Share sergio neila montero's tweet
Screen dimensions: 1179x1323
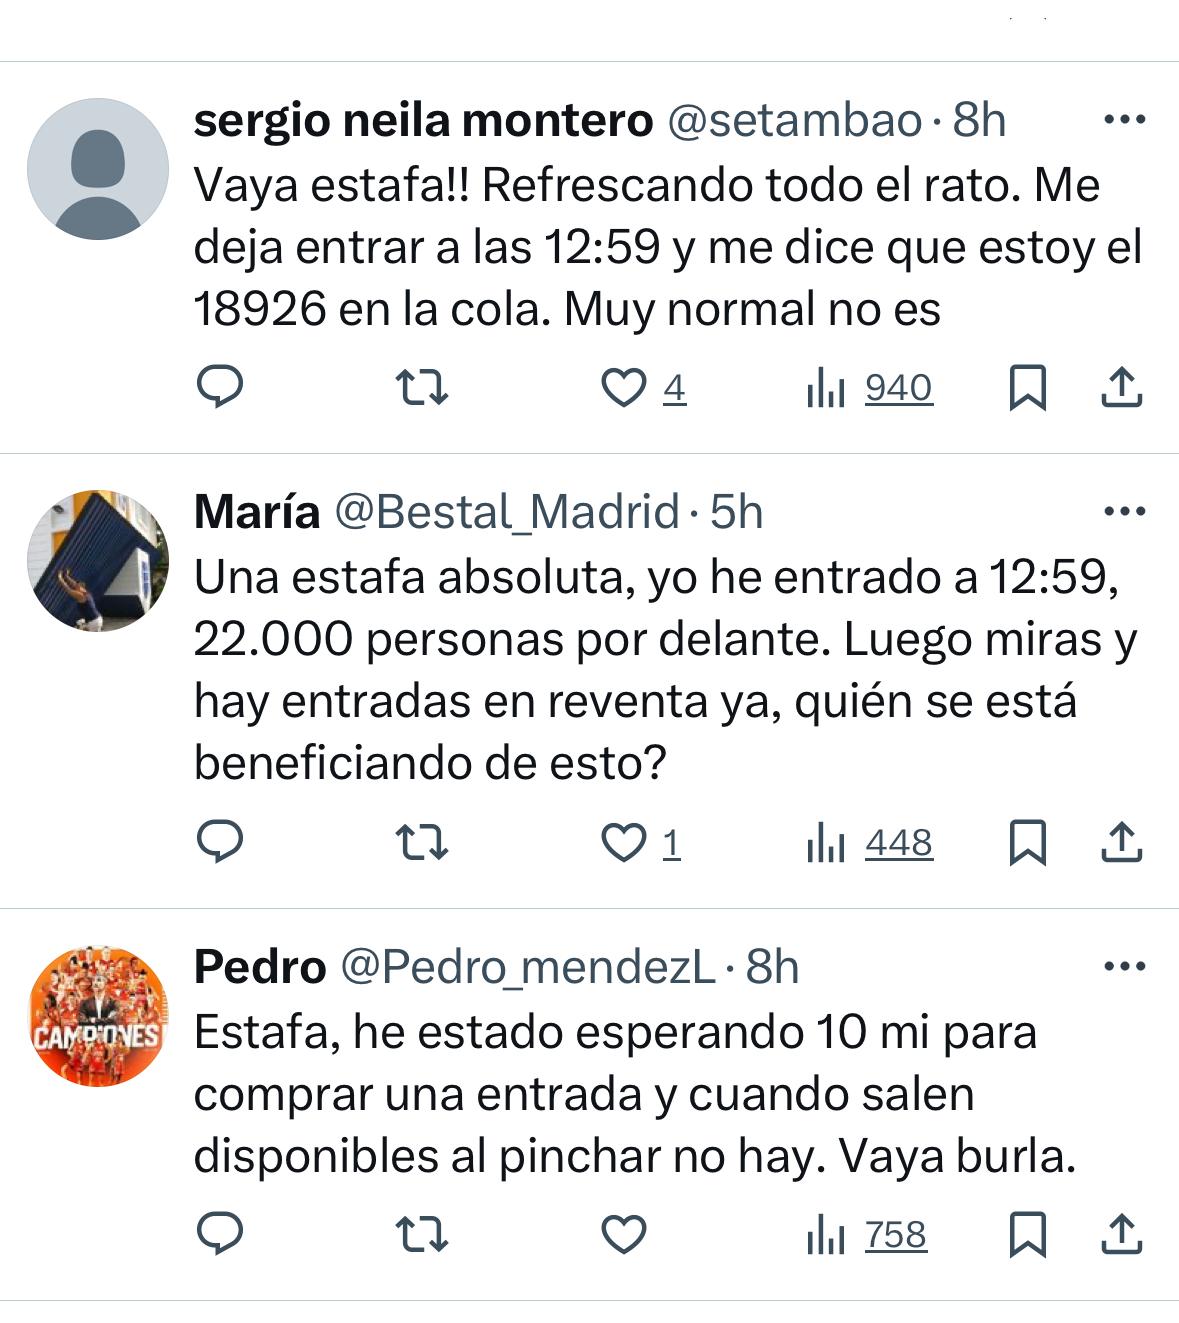click(1121, 388)
